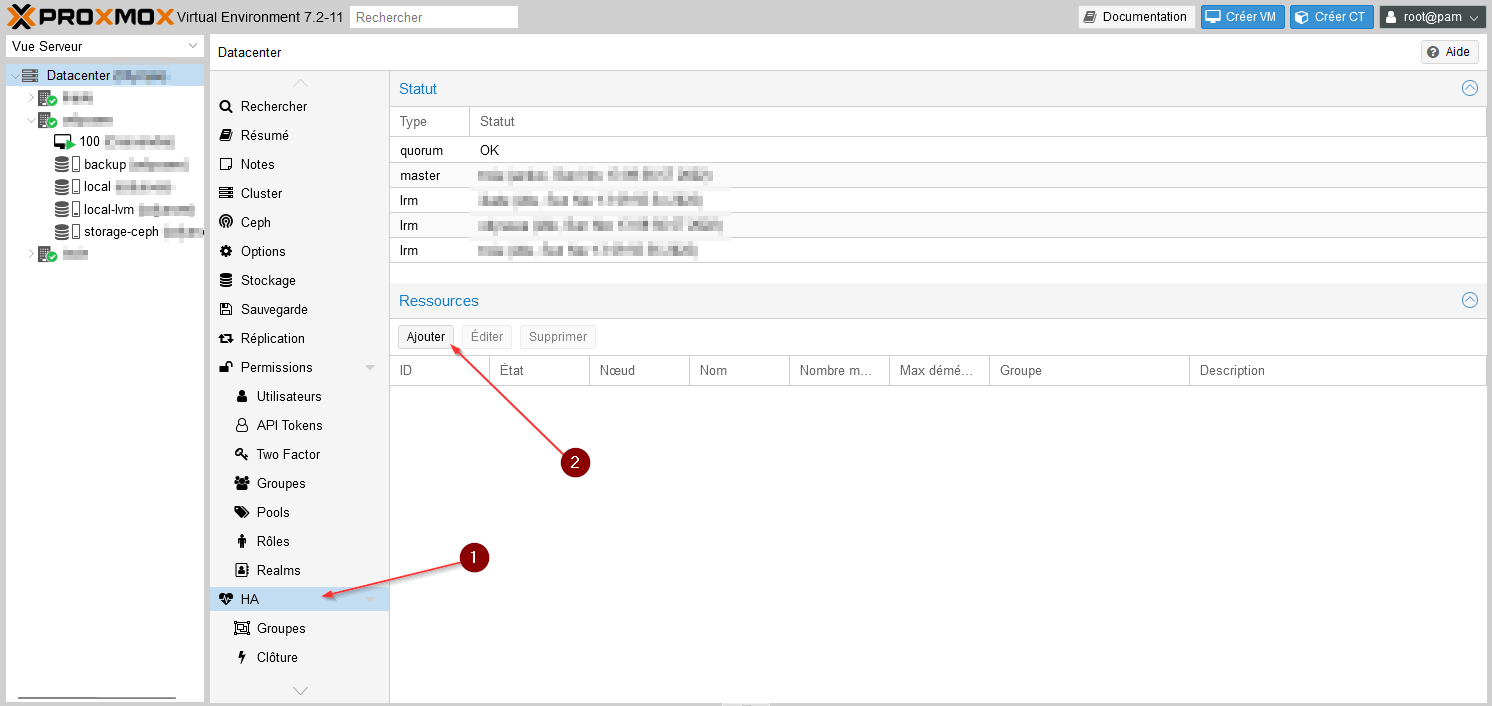Click the Rechercher search field
Viewport: 1492px width, 706px height.
click(434, 17)
